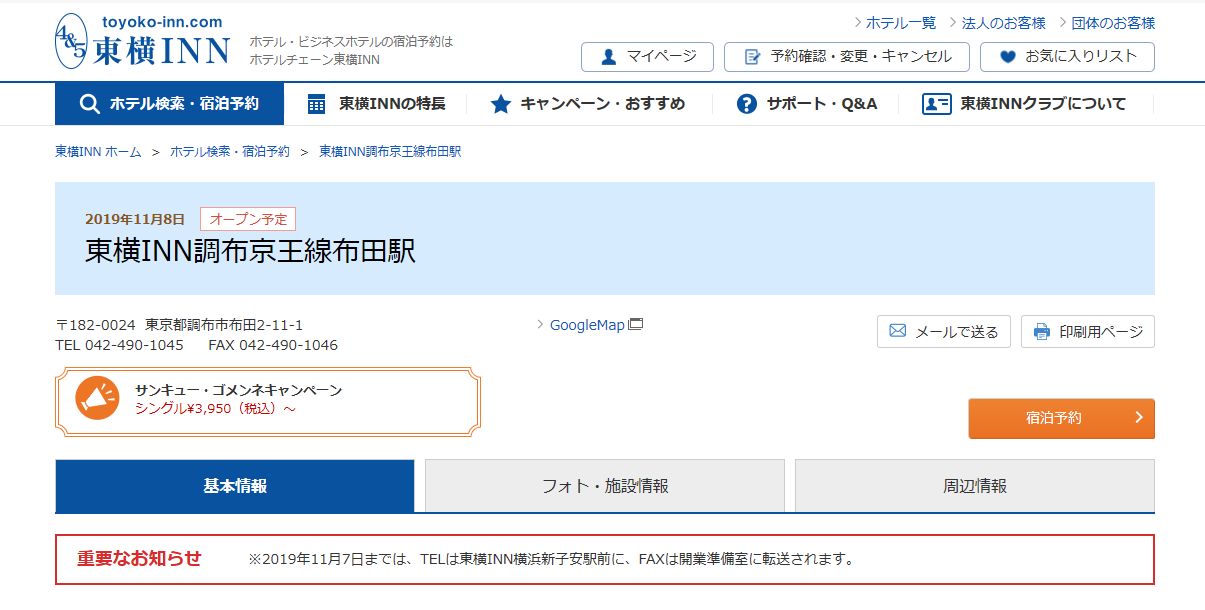Click the FAX 042-490-1046 text

pos(273,345)
